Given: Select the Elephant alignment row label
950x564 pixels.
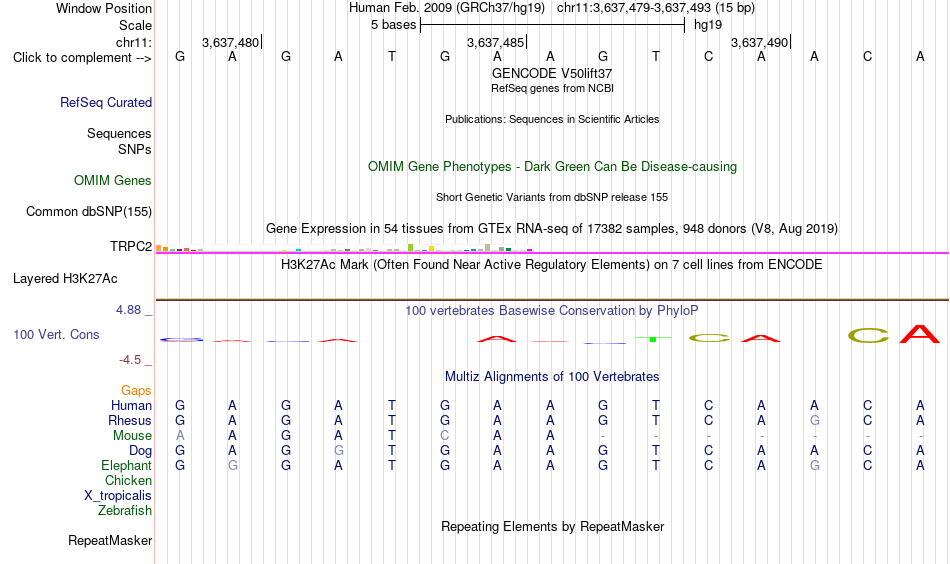Looking at the screenshot, I should (x=127, y=465).
